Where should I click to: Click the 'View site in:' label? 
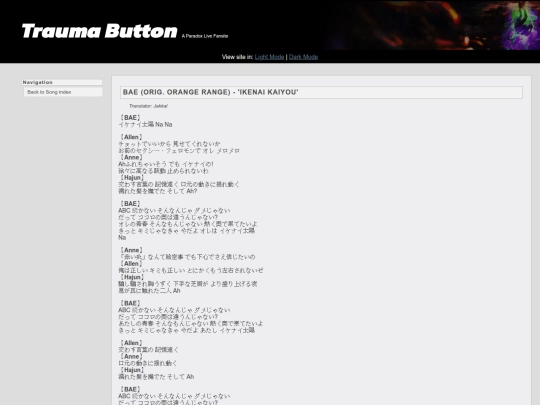click(237, 57)
